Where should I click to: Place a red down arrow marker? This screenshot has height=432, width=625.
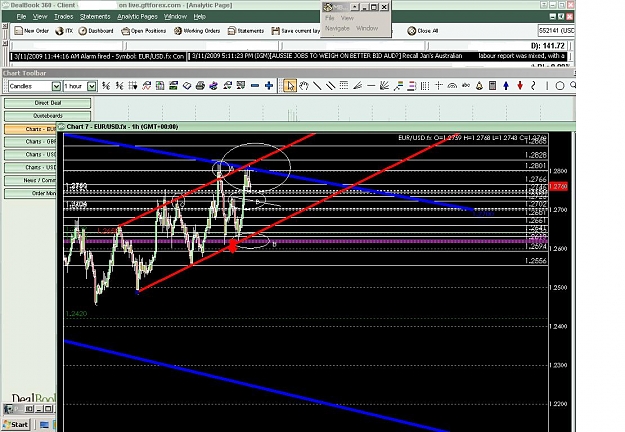tap(520, 86)
